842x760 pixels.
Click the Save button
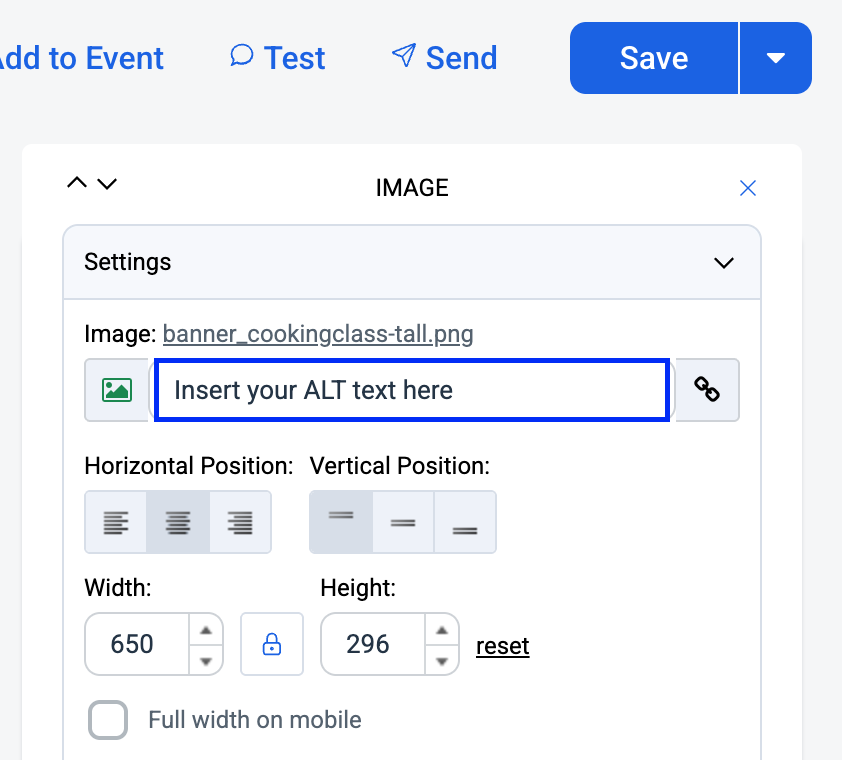654,58
